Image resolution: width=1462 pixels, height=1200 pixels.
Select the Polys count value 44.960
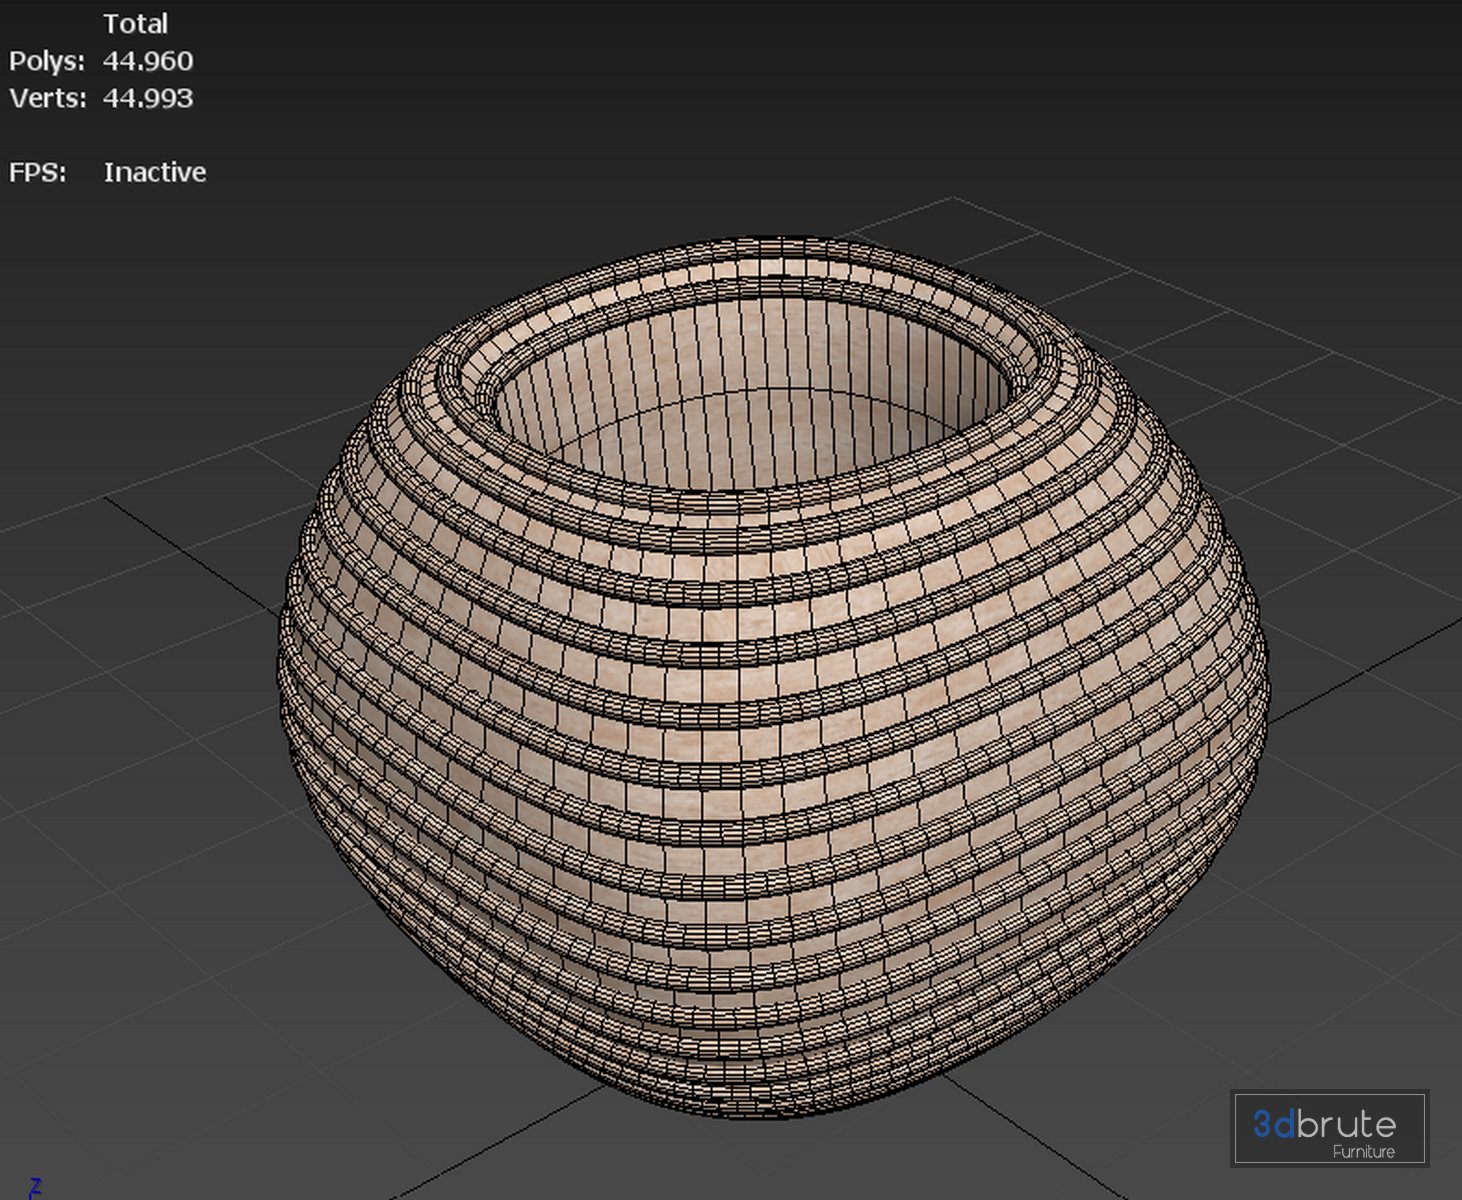(148, 62)
